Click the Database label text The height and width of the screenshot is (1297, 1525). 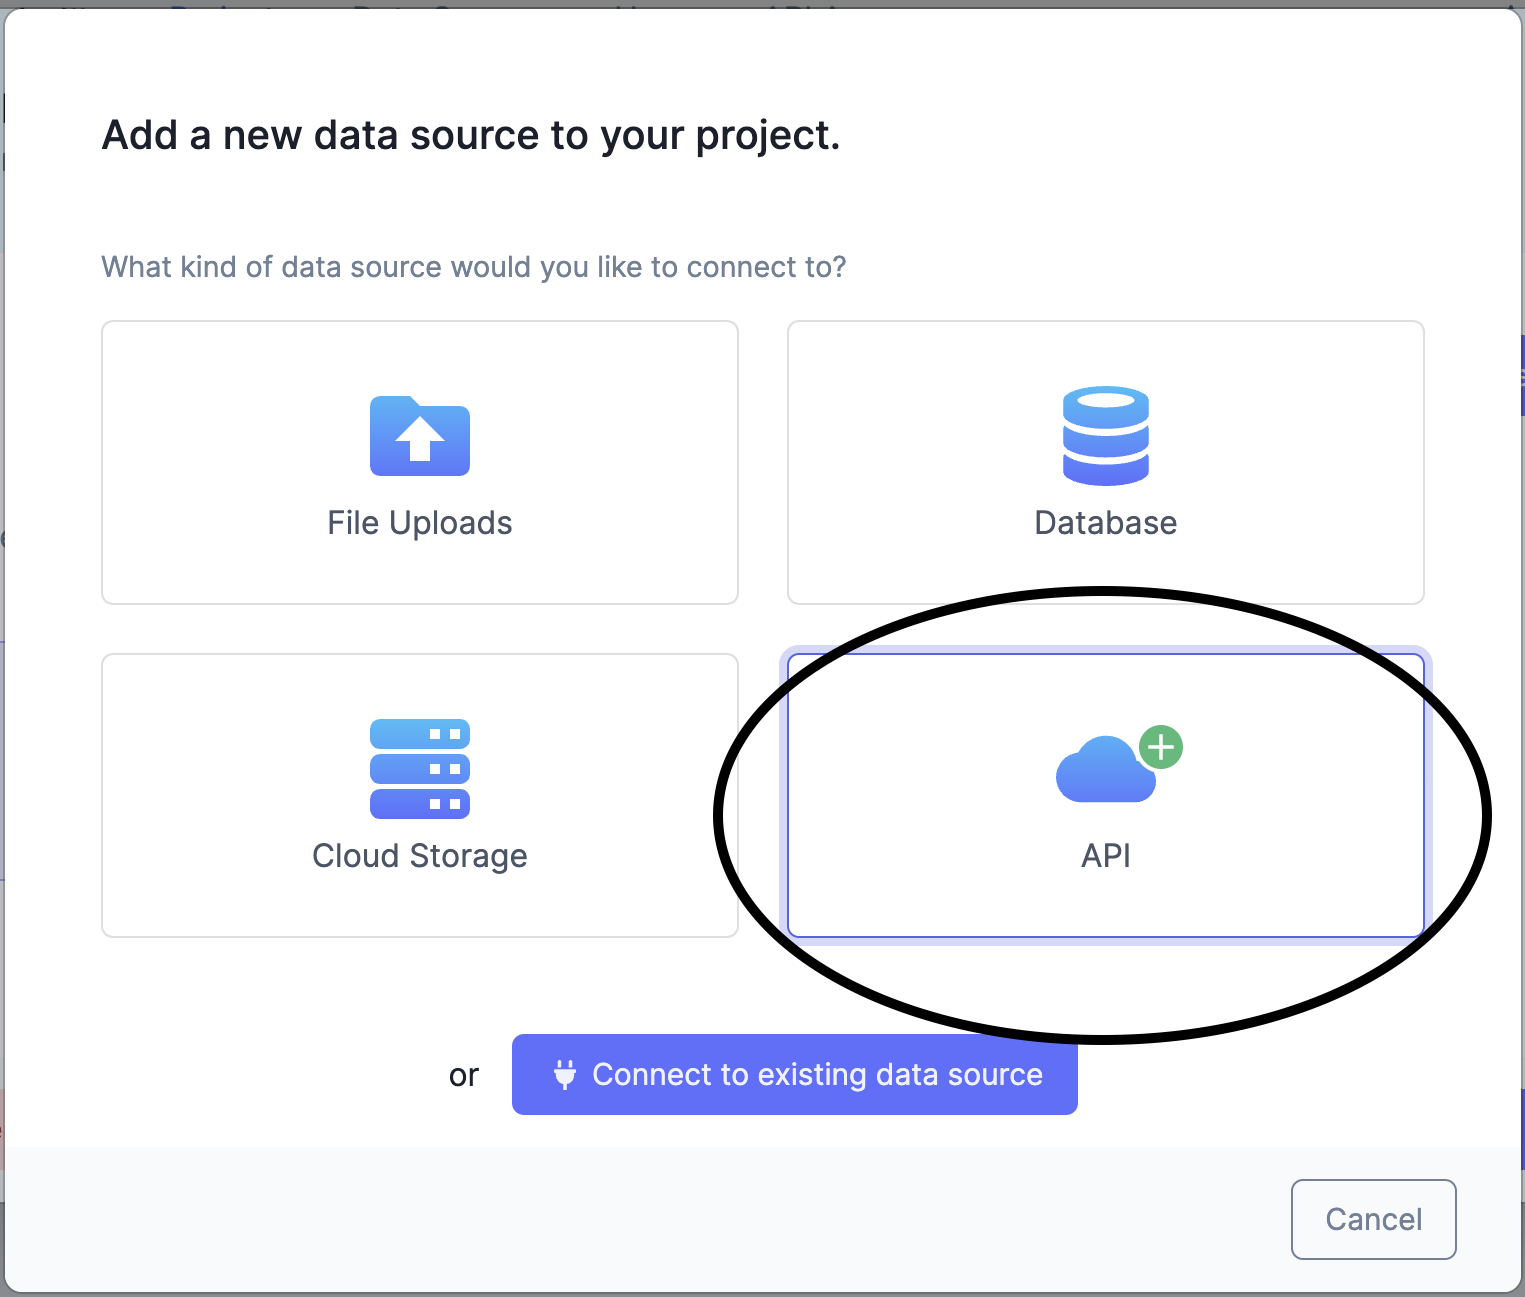[x=1105, y=522]
